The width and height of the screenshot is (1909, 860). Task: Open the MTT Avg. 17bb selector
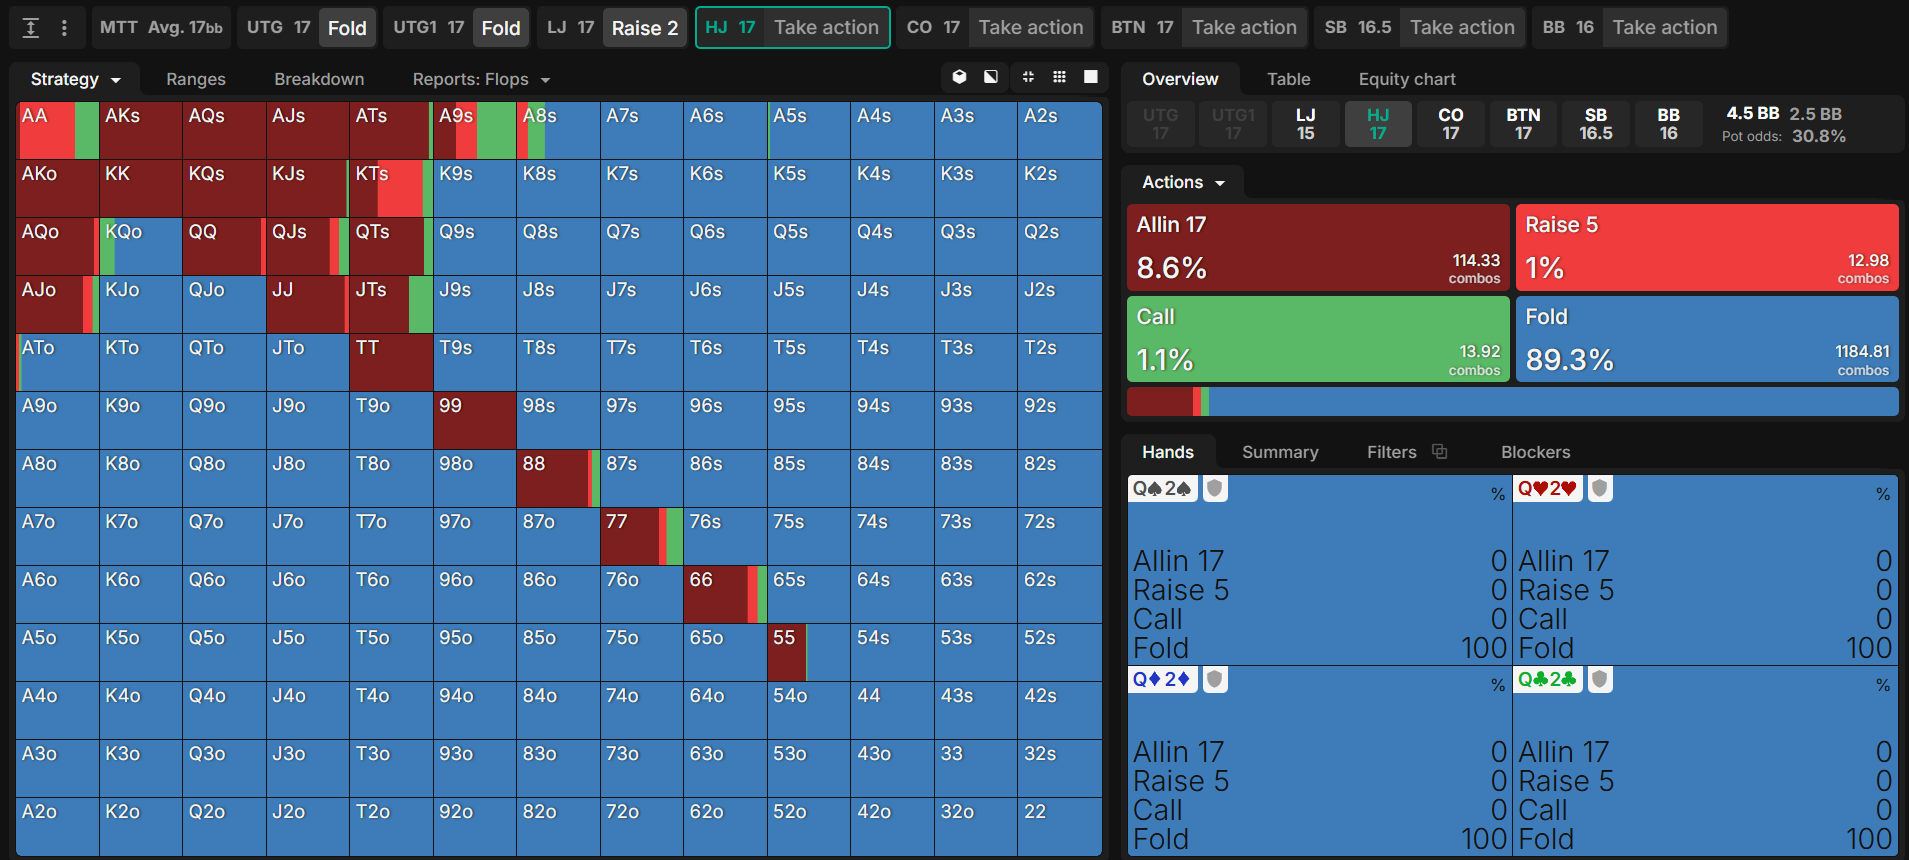[x=161, y=28]
